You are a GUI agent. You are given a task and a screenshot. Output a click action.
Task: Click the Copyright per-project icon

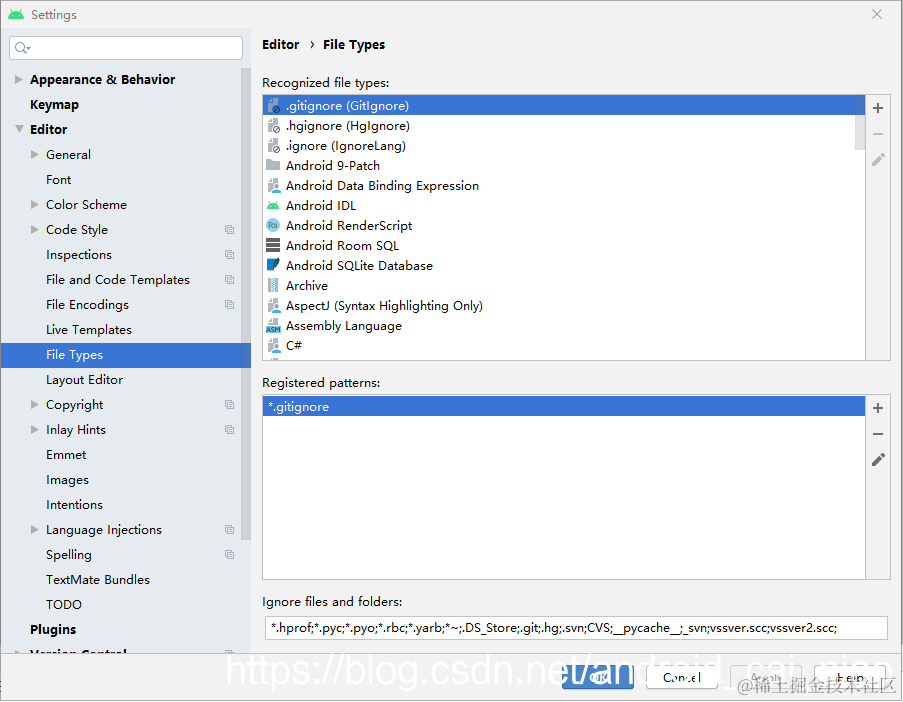229,404
